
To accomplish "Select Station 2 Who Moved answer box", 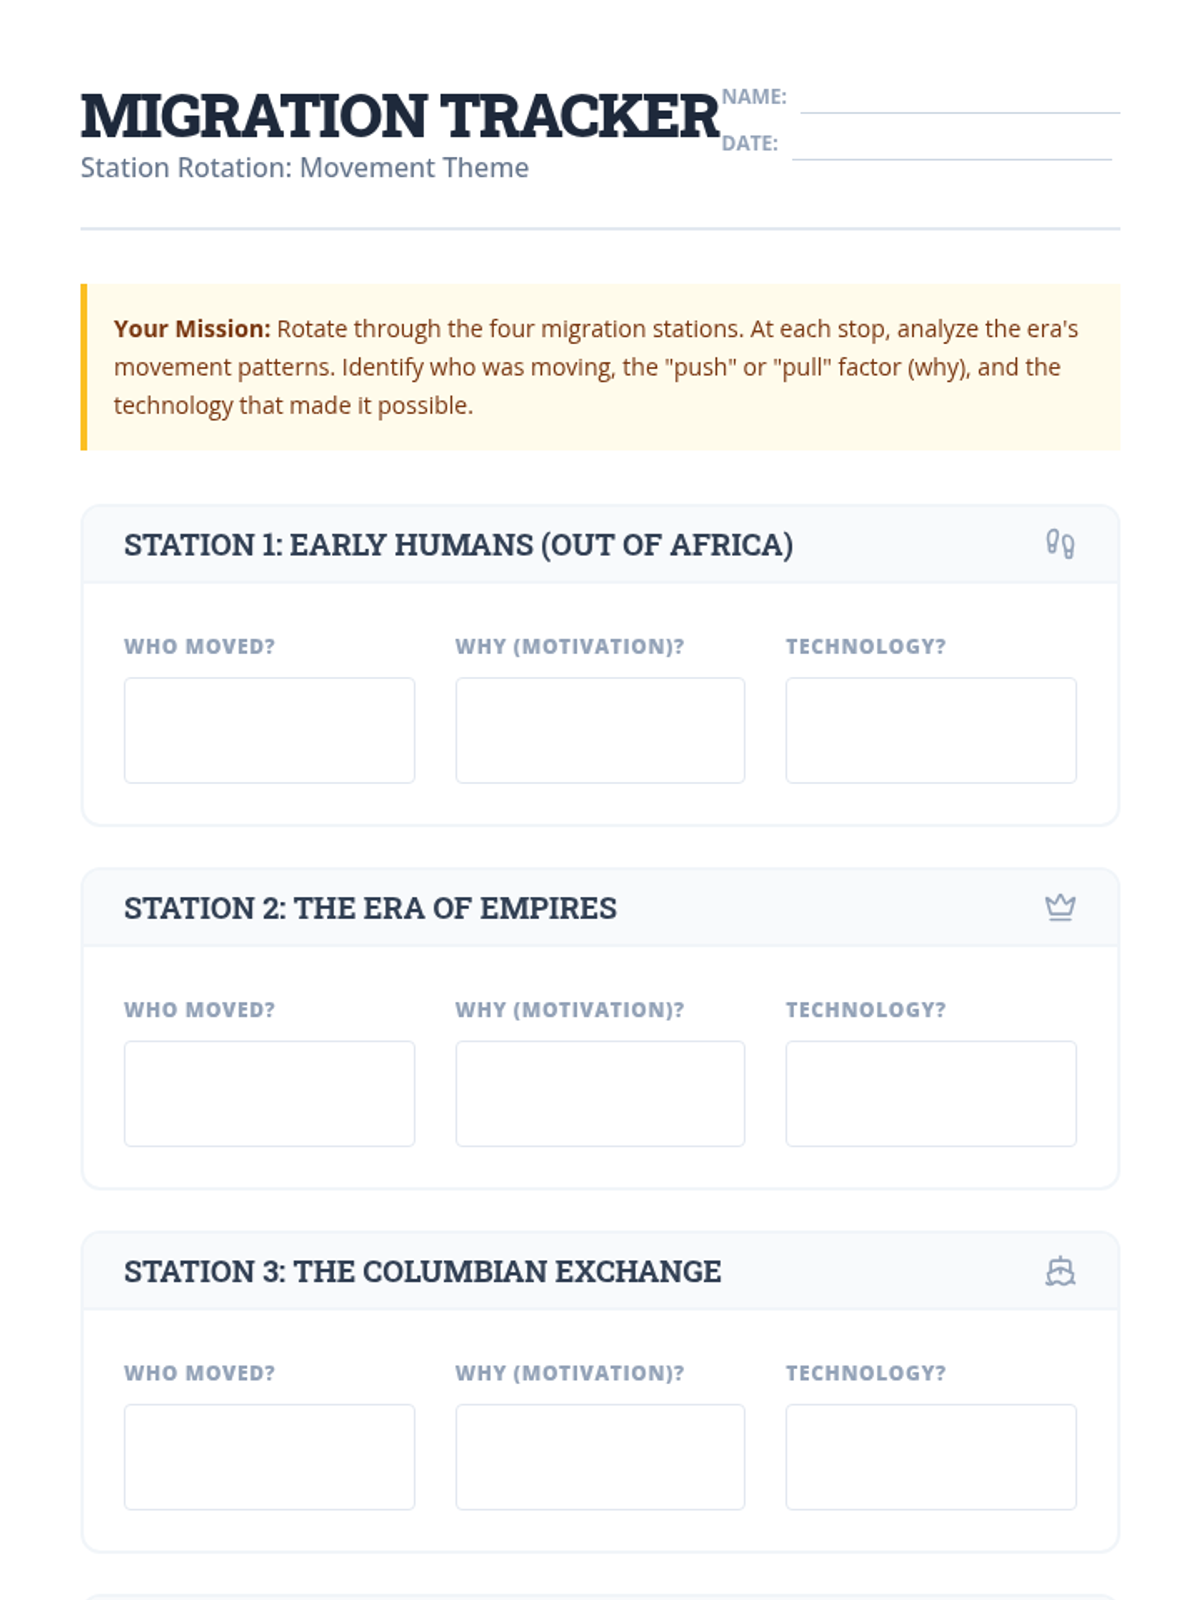I will coord(269,1093).
